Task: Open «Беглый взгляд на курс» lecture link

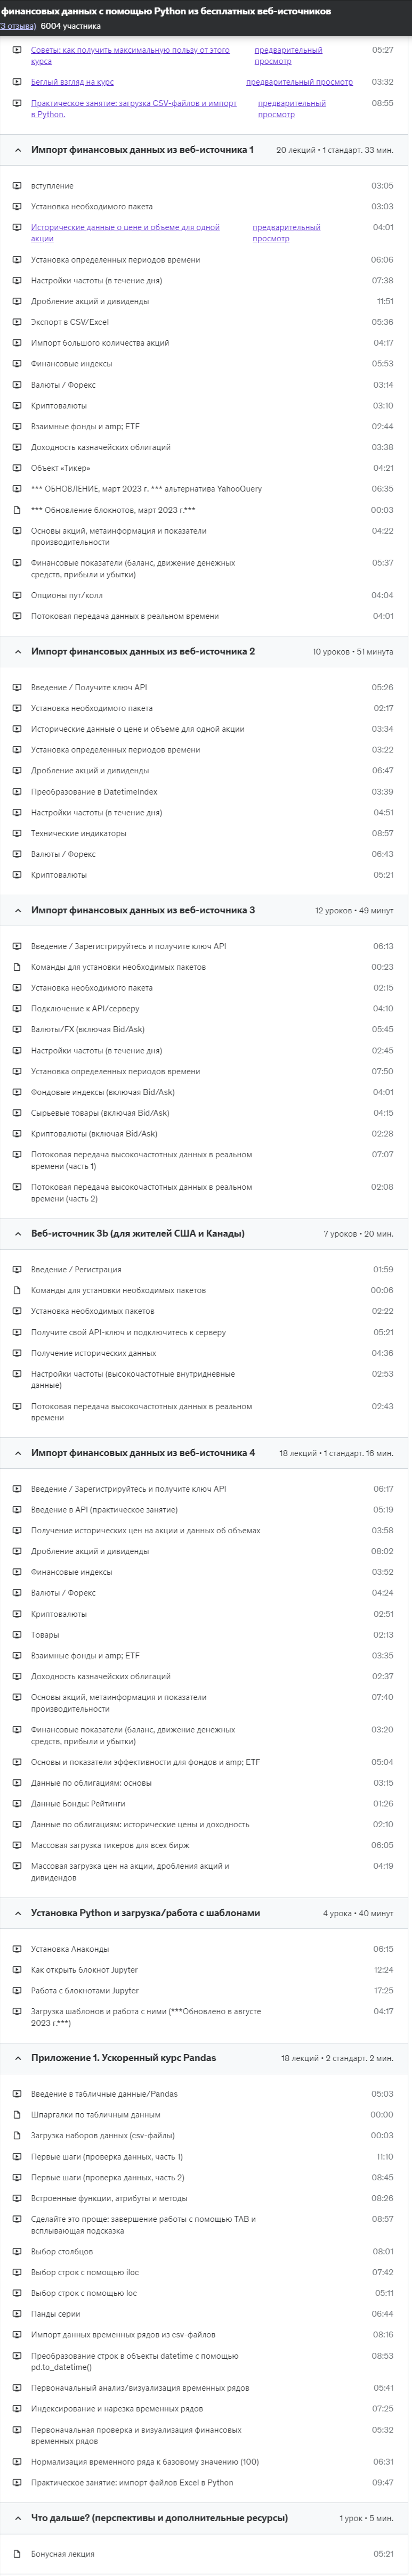Action: pos(72,82)
